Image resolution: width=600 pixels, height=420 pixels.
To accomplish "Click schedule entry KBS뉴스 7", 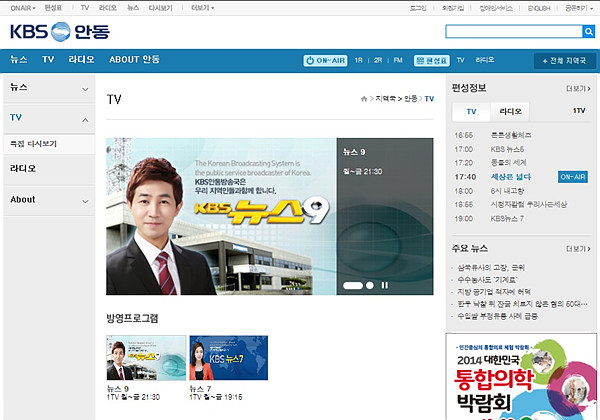I will pyautogui.click(x=507, y=218).
